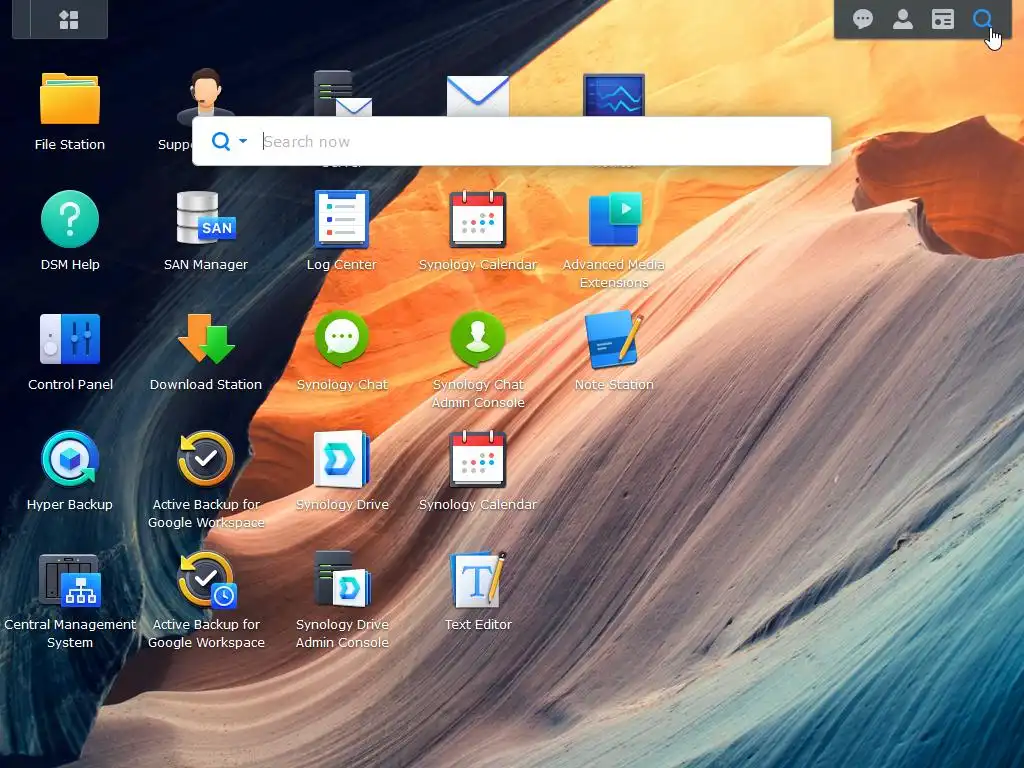Open the user options person icon
Viewport: 1024px width, 768px height.
(x=903, y=19)
